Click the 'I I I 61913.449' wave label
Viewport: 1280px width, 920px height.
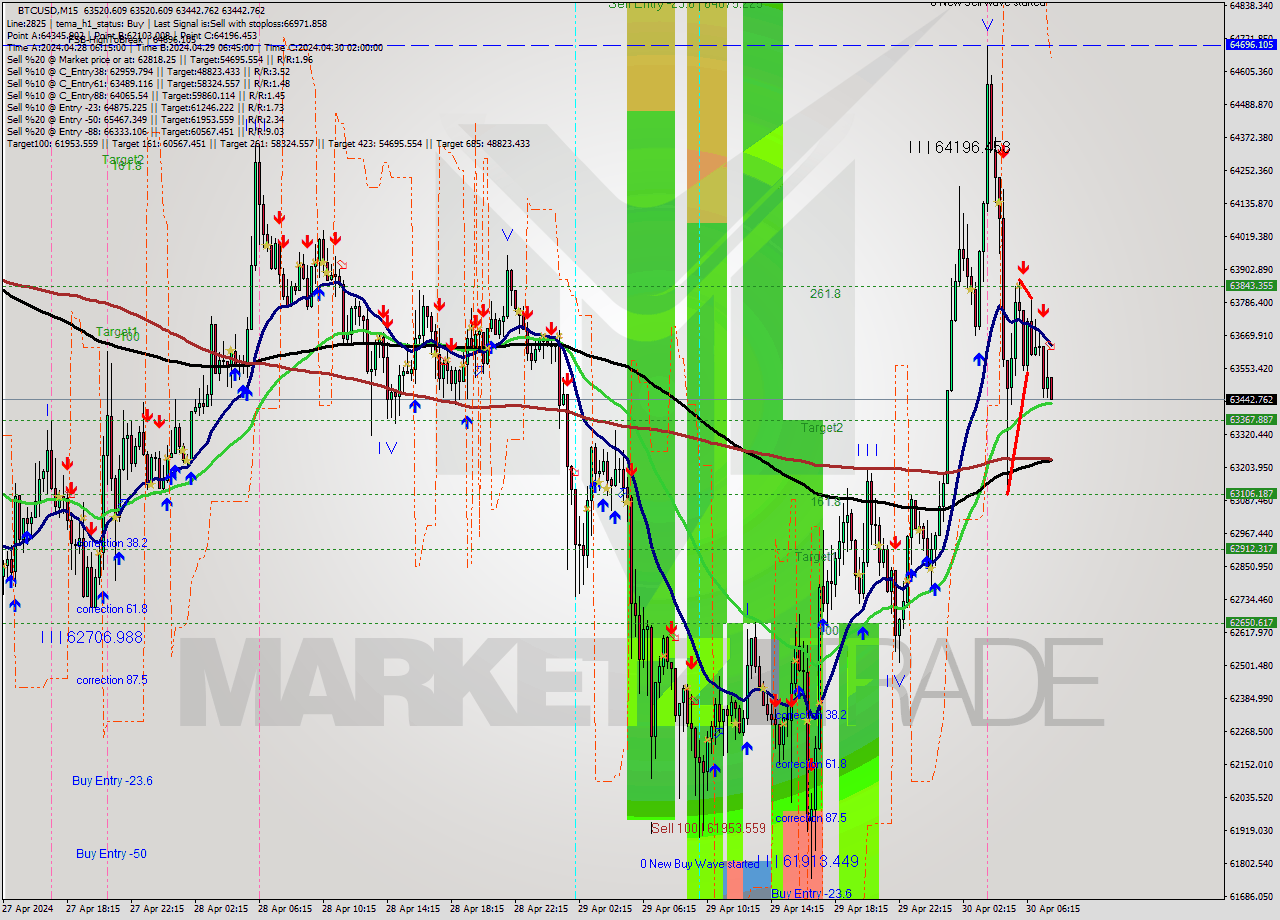(x=807, y=861)
